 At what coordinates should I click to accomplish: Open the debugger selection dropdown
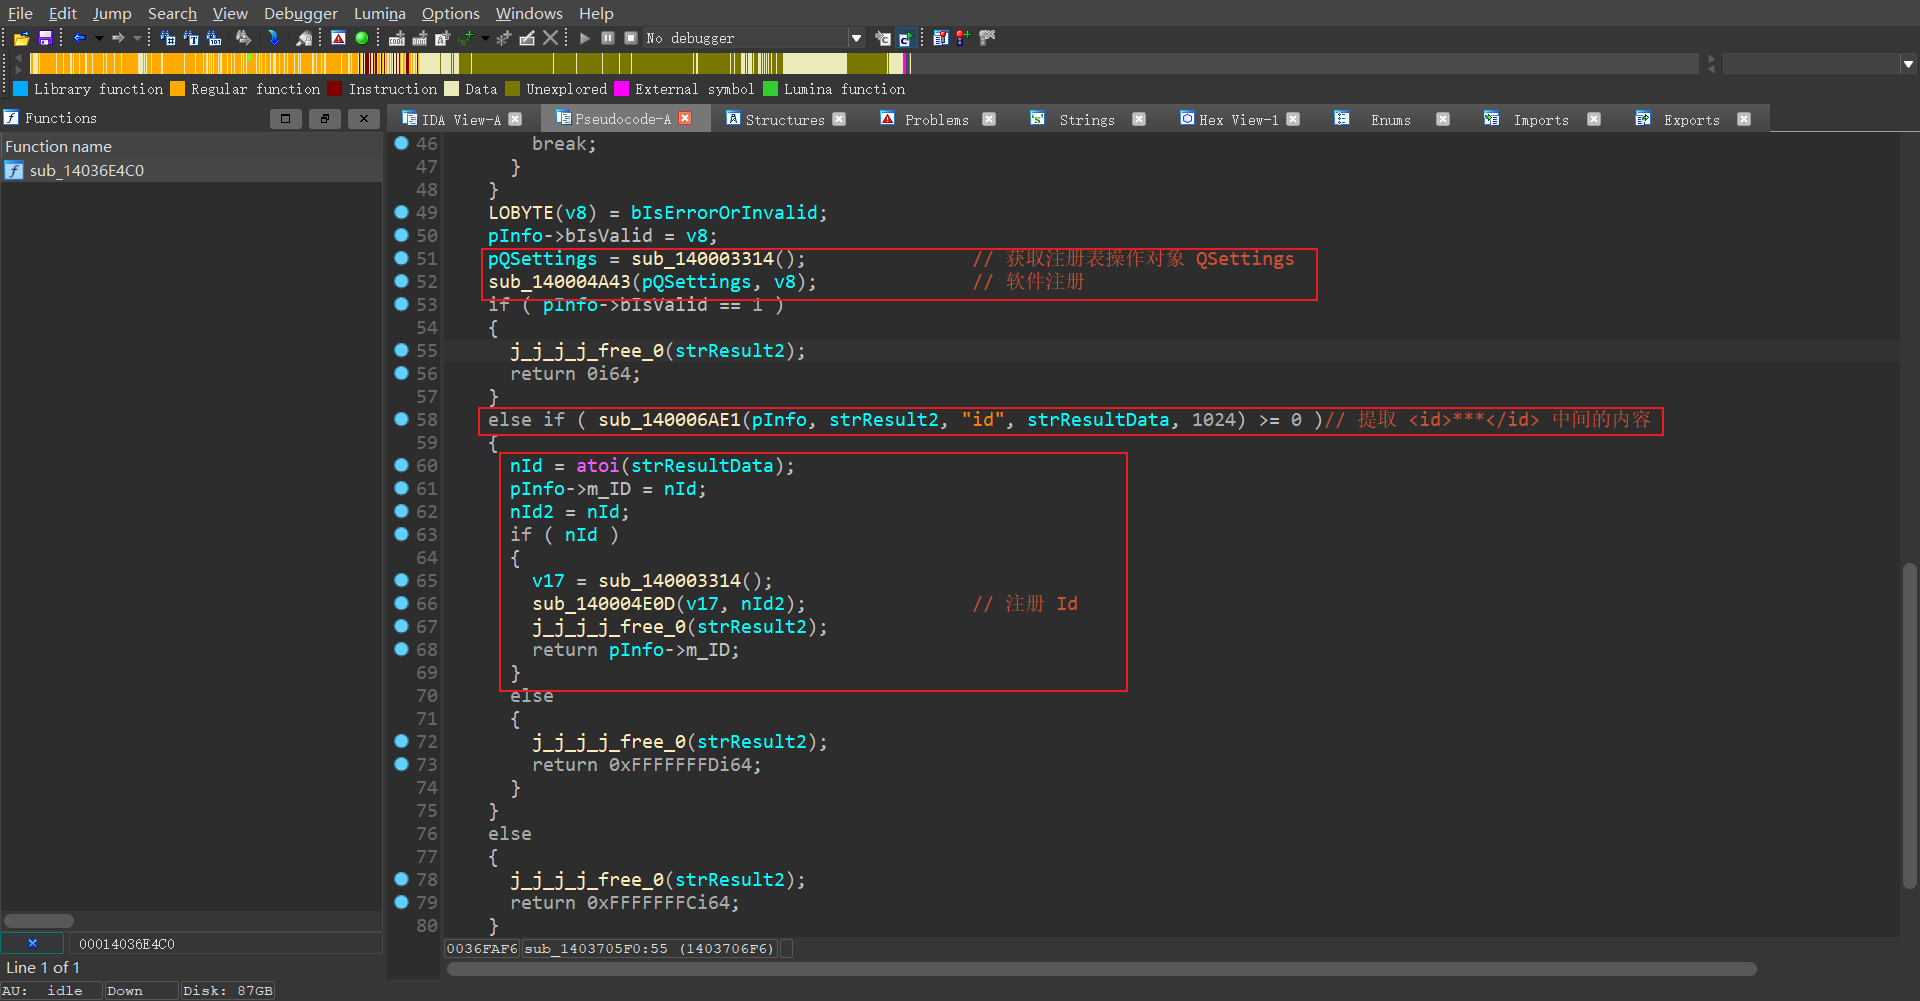856,38
